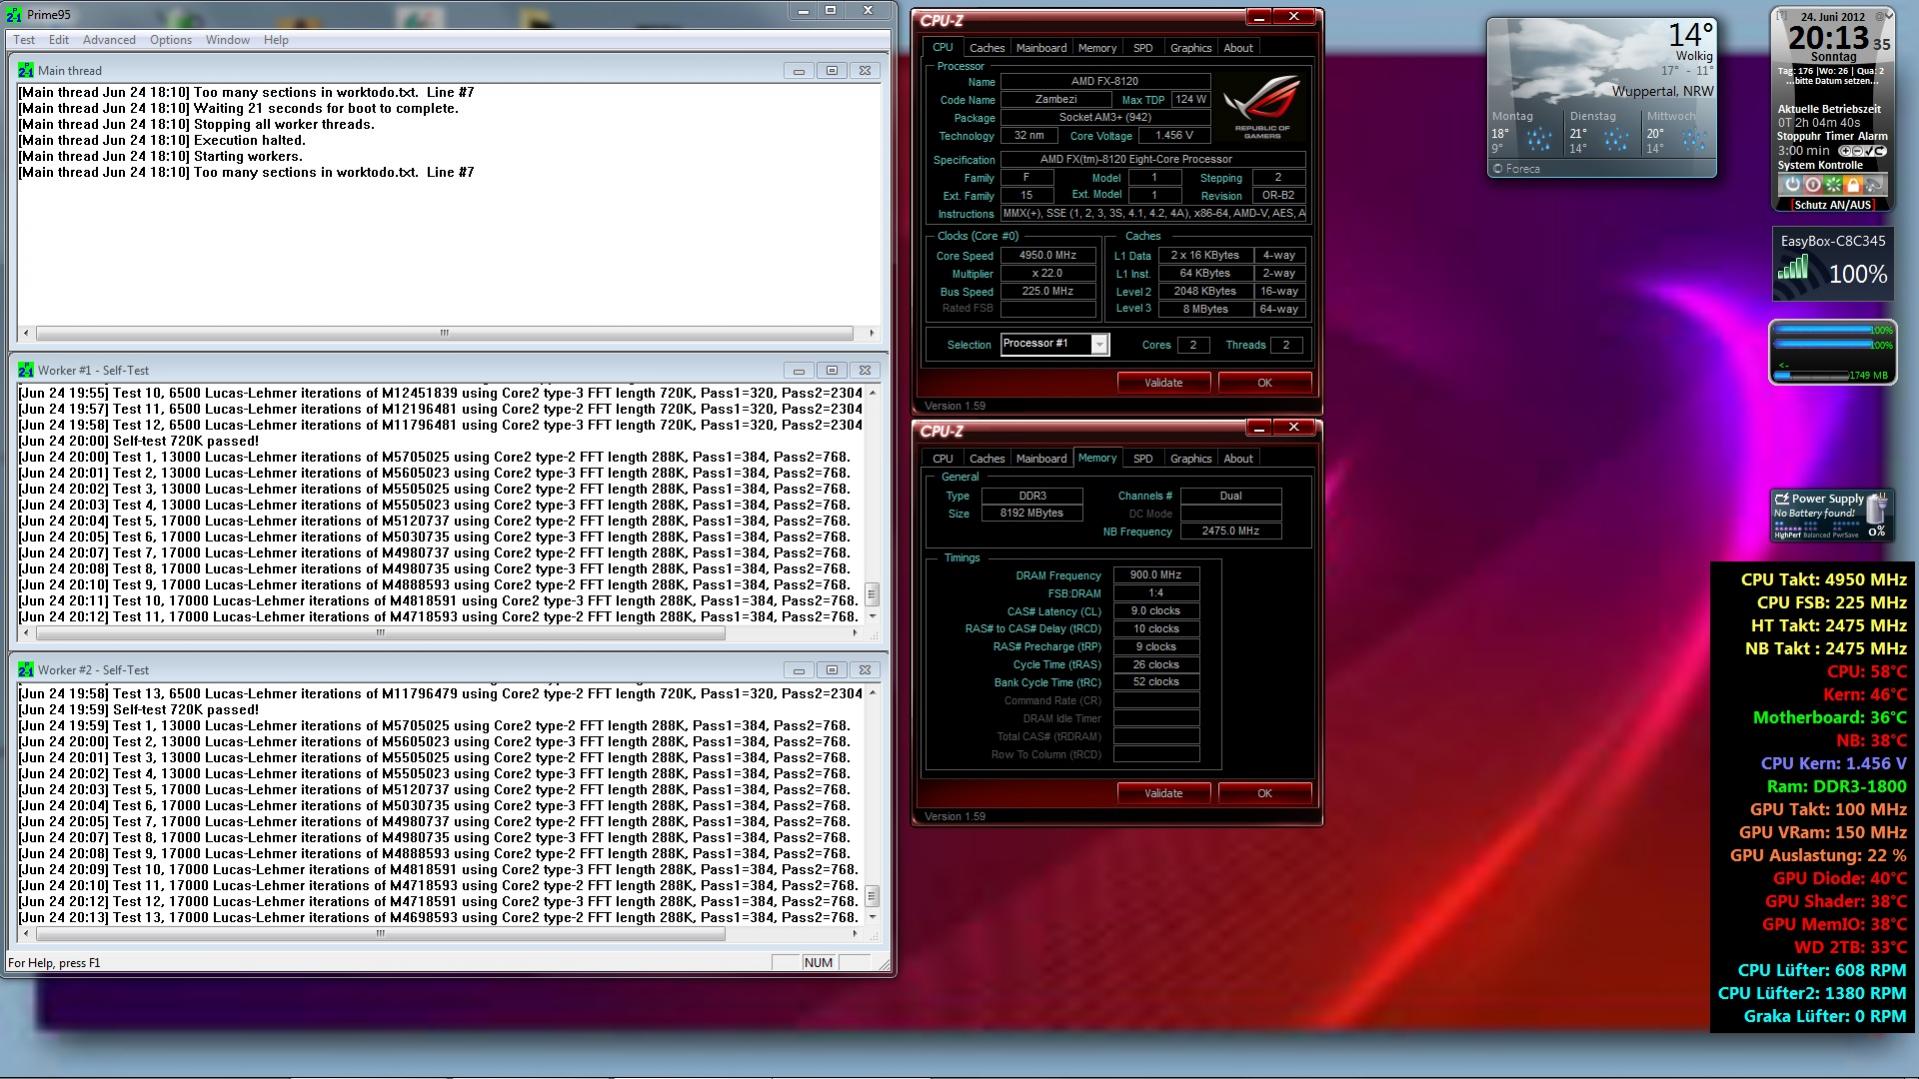The height and width of the screenshot is (1079, 1919).
Task: Click the Republic of Gamers logo in CPU-Z
Action: pyautogui.click(x=1262, y=107)
